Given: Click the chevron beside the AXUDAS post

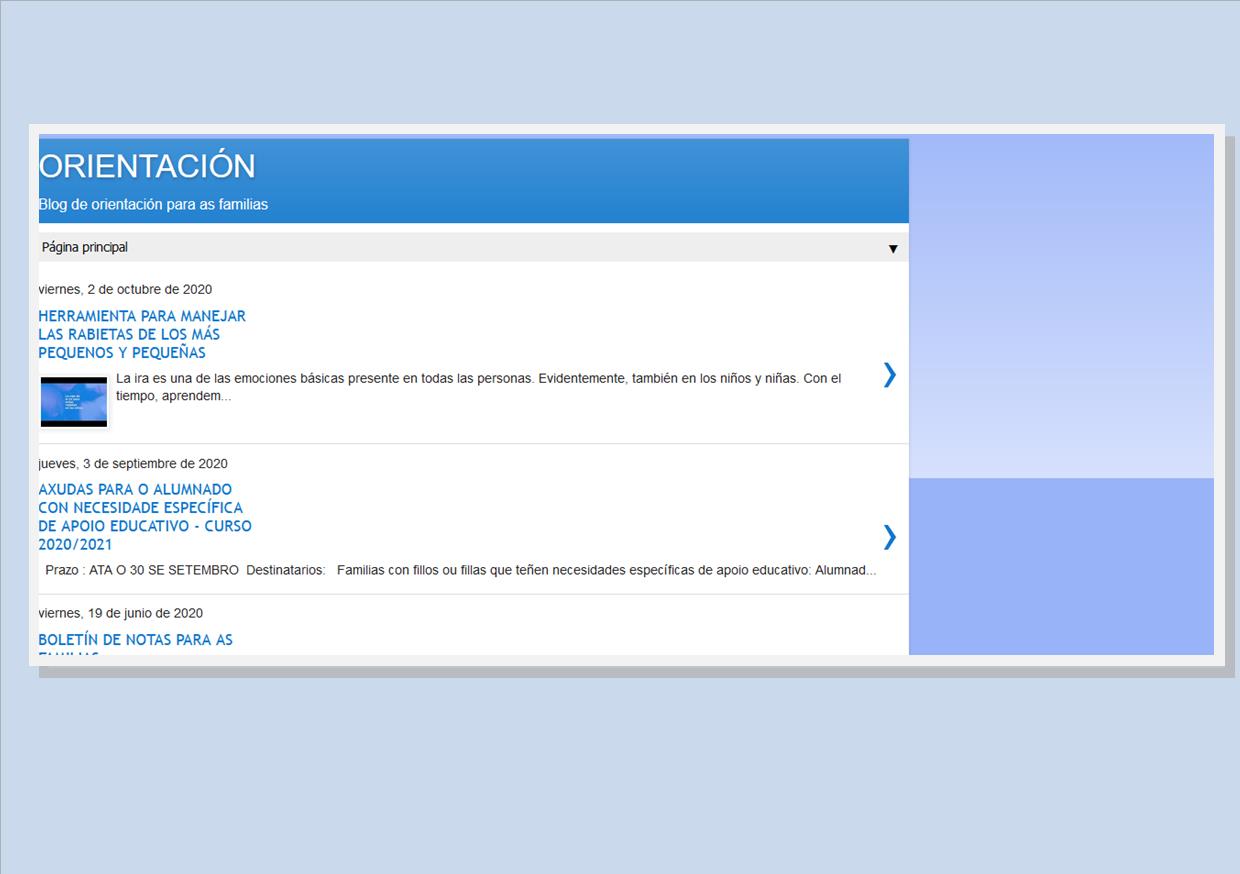Looking at the screenshot, I should point(889,537).
